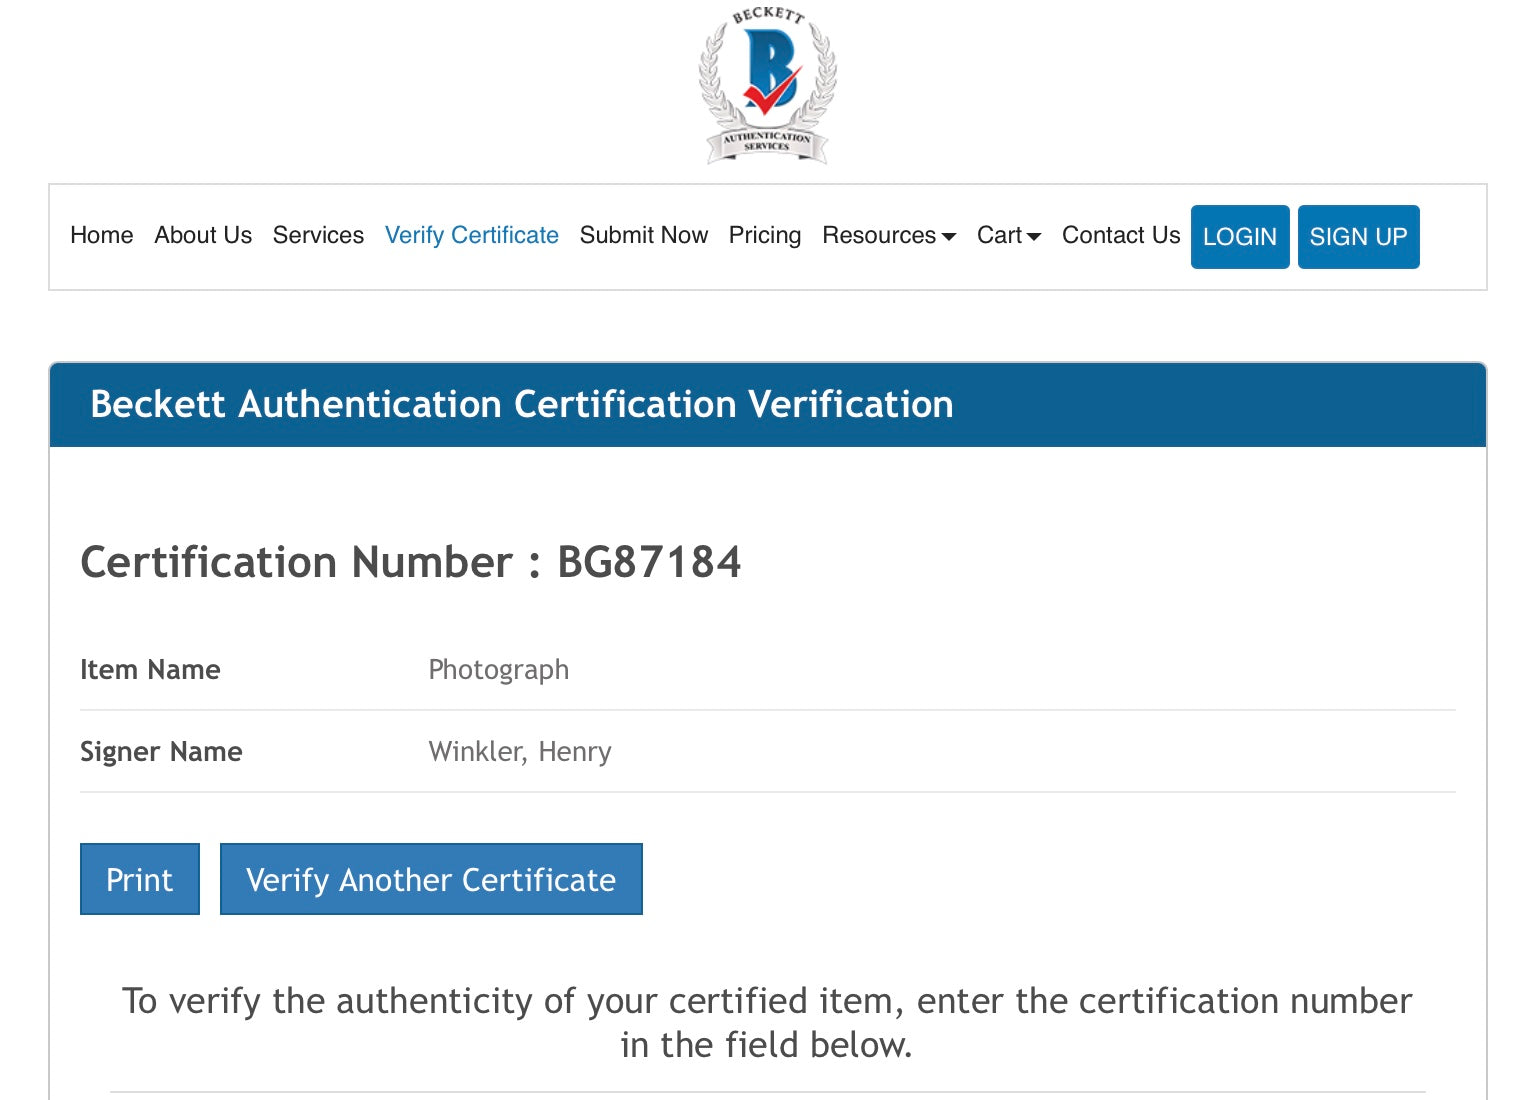Image resolution: width=1536 pixels, height=1100 pixels.
Task: Click the Certification Verification panel header
Action: point(768,405)
